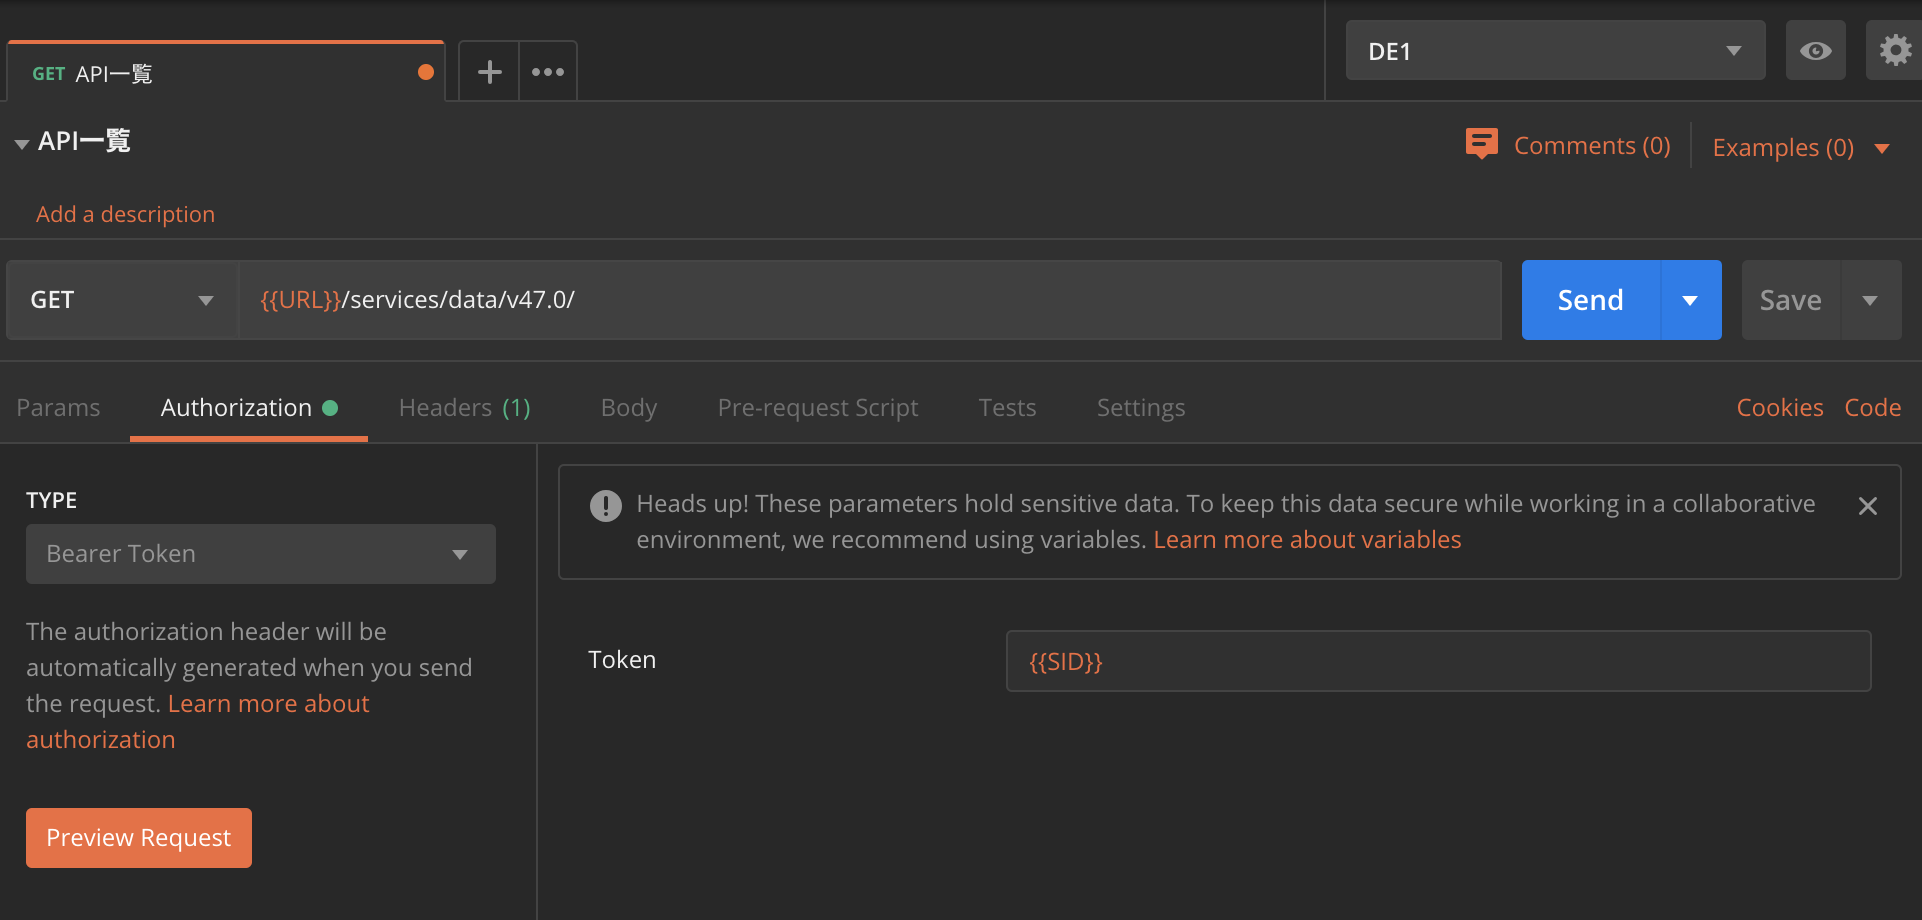Screen dimensions: 1922x920
Task: Expand the Send button dropdown arrow
Action: tap(1690, 300)
